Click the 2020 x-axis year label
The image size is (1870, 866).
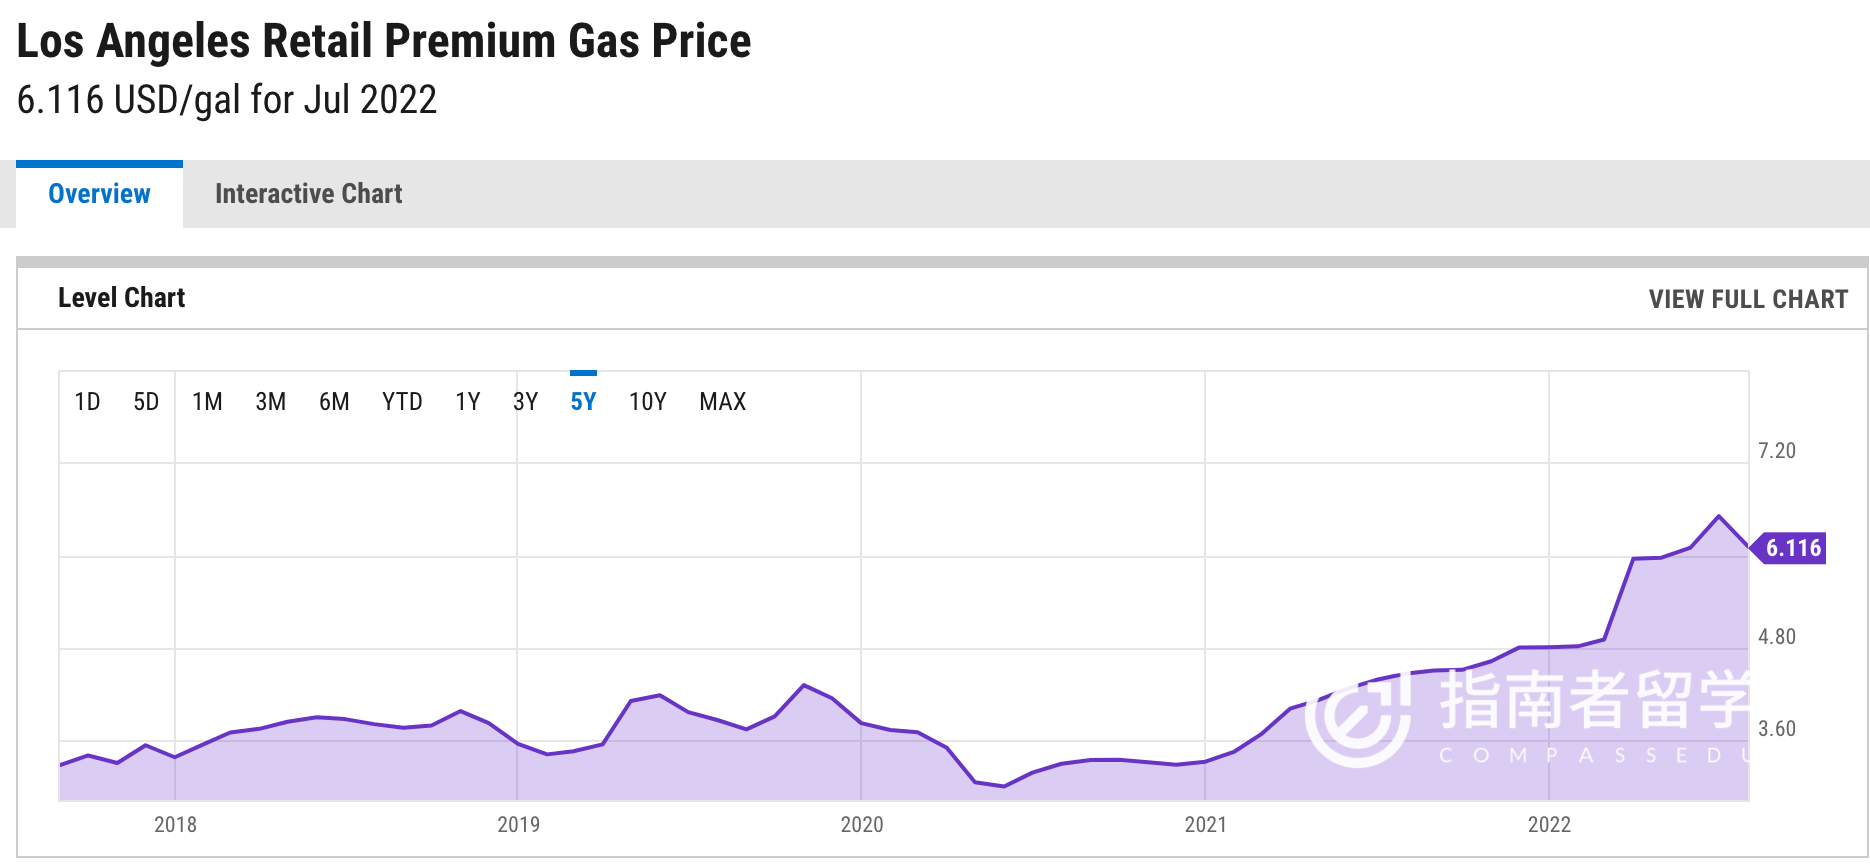(861, 825)
